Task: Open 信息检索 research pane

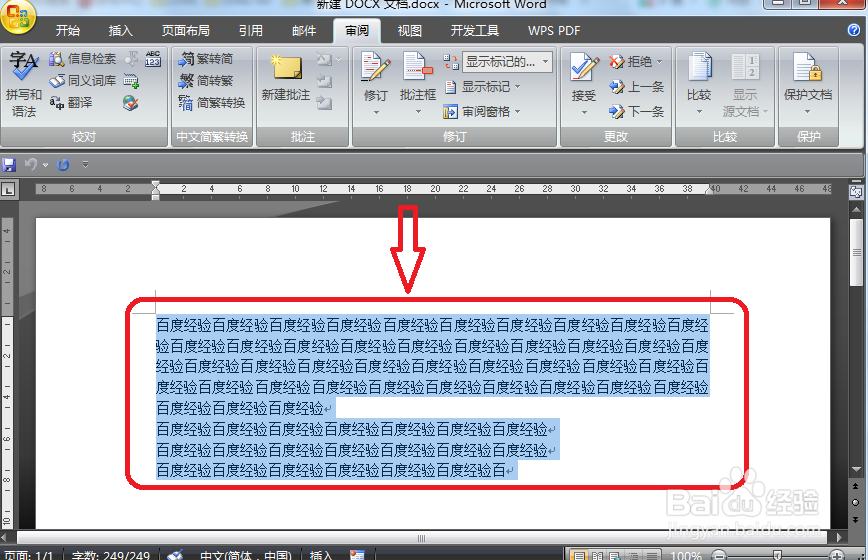Action: pos(82,59)
